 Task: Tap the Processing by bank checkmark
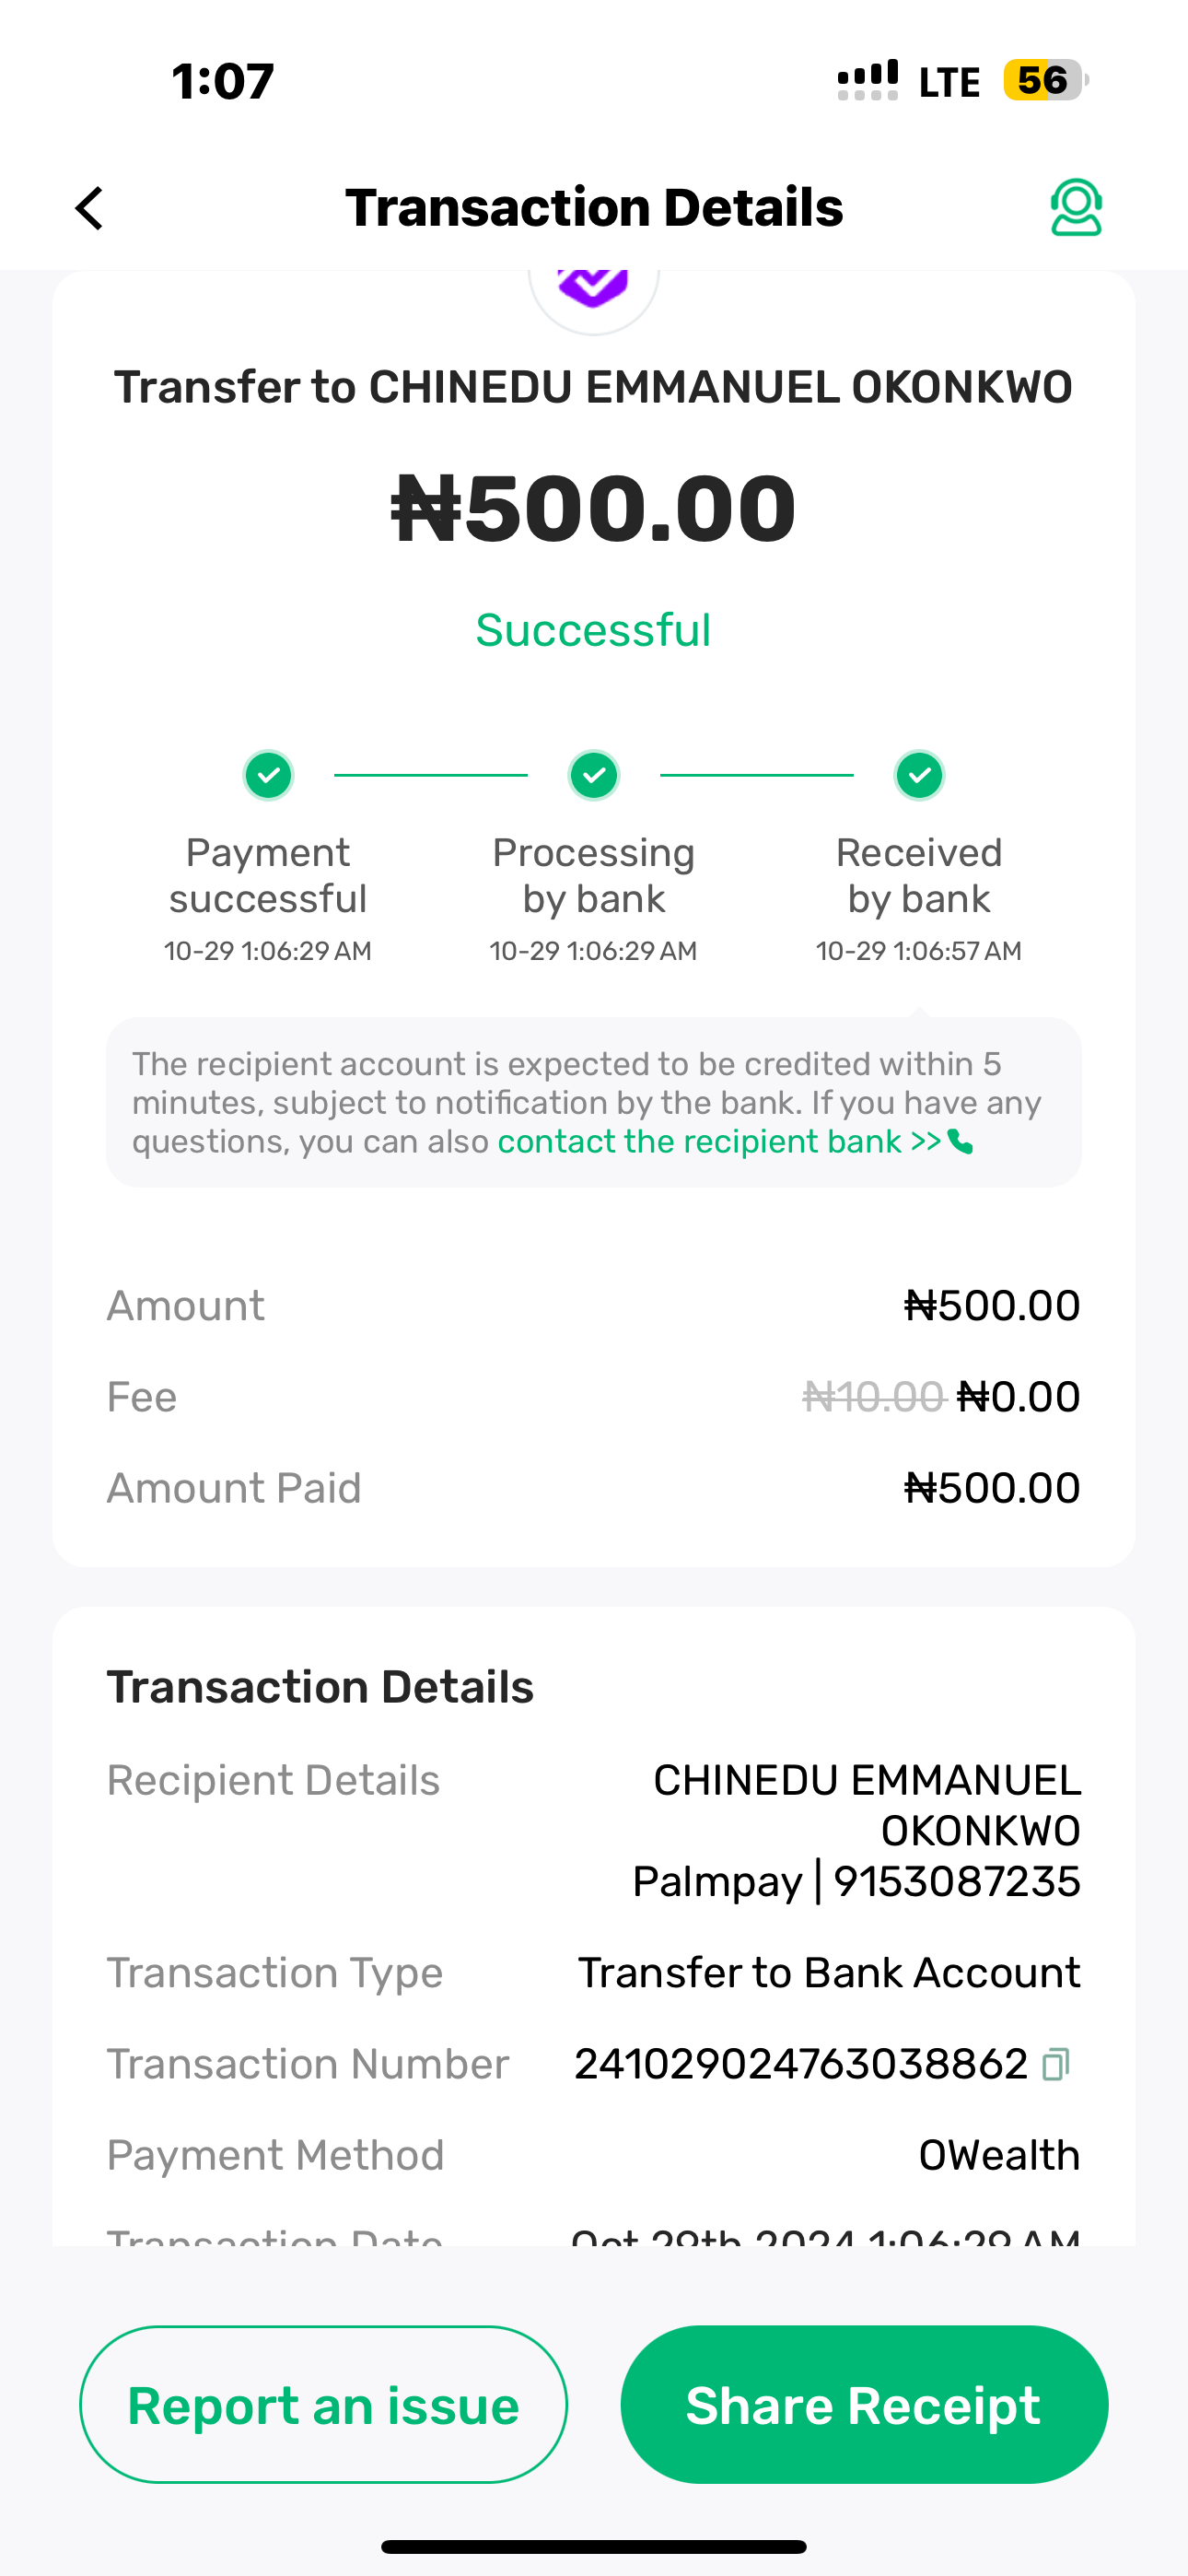(x=594, y=775)
